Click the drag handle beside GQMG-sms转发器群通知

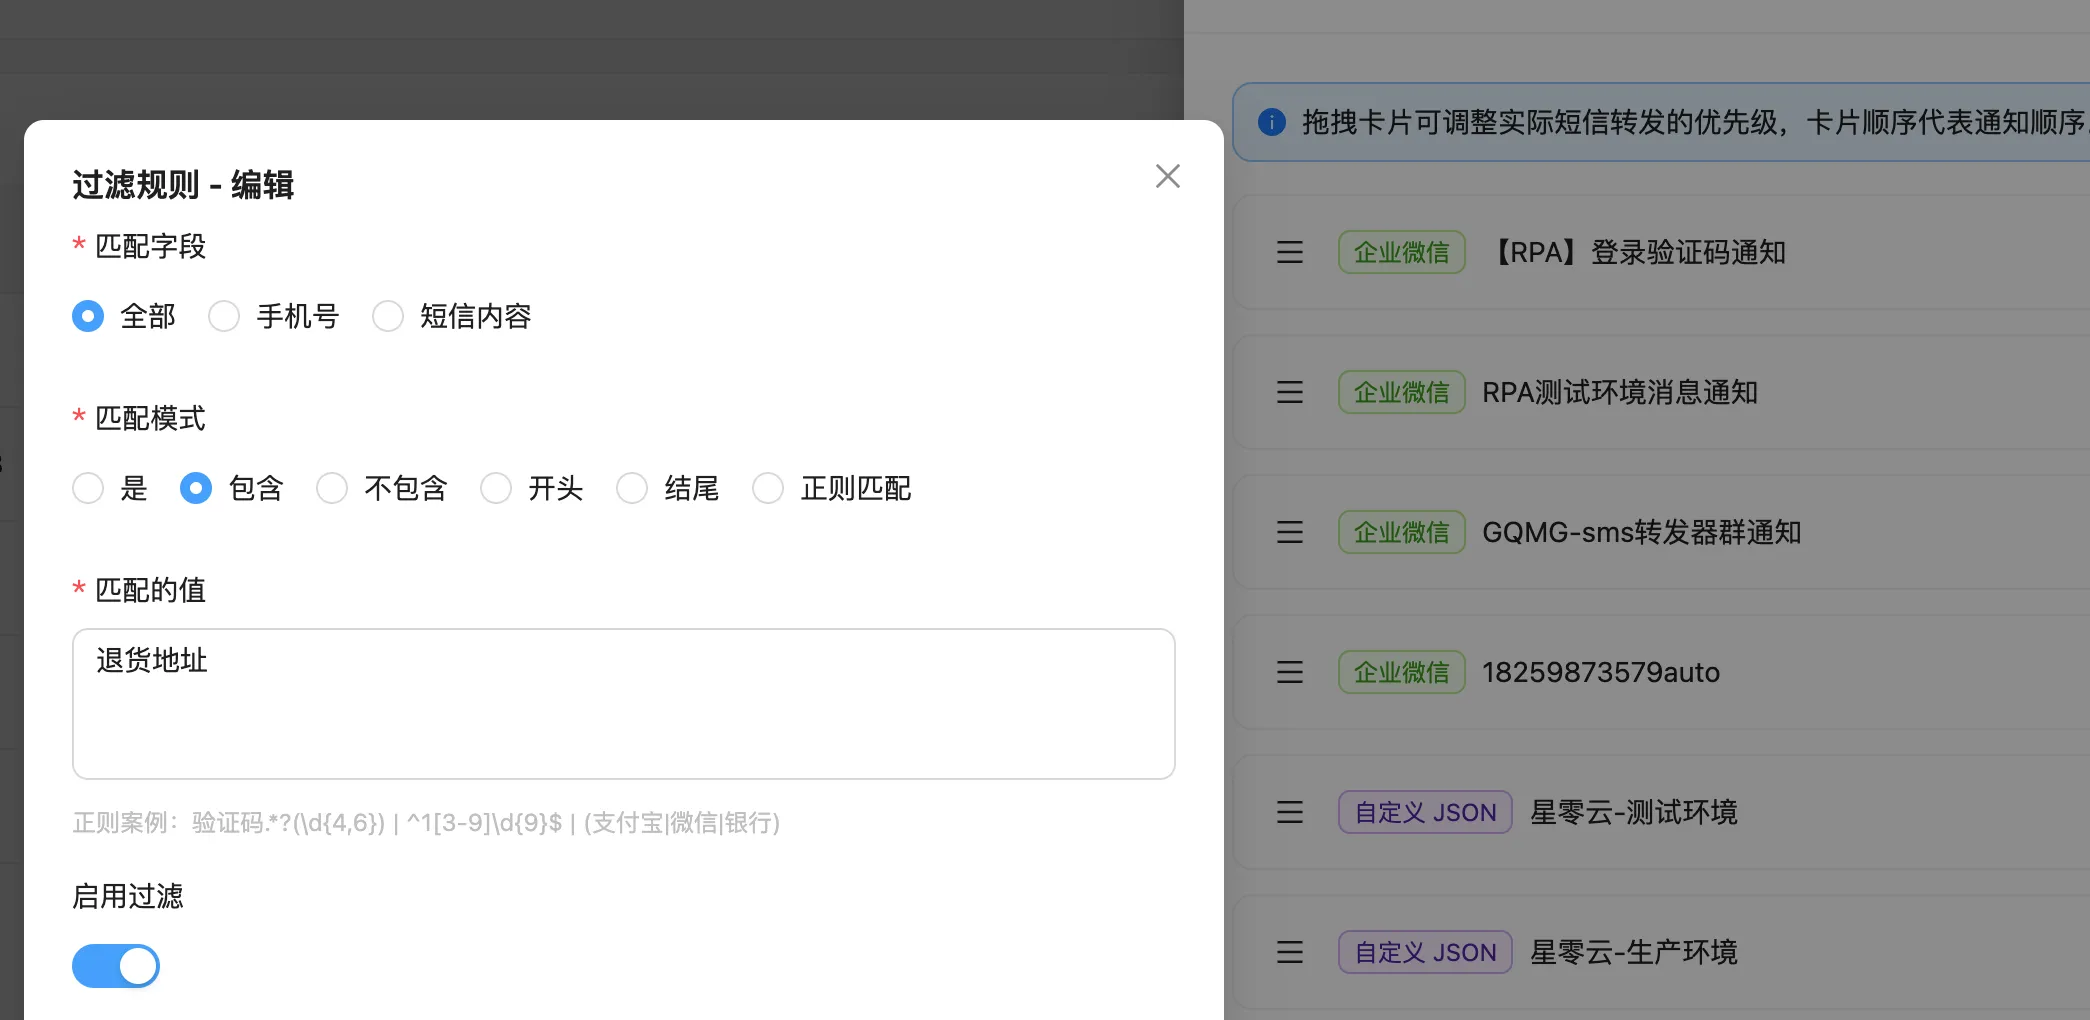pyautogui.click(x=1289, y=532)
